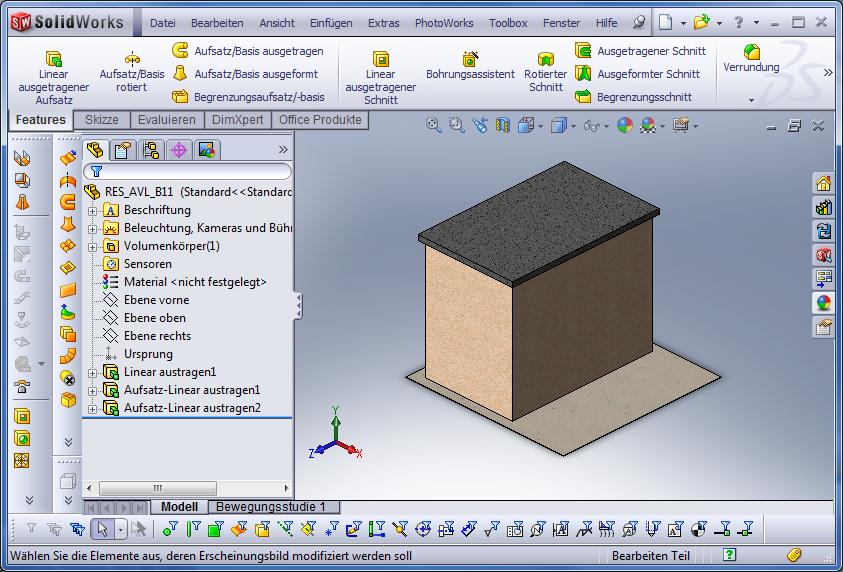
Task: Select the Rotierter Schnitt tool
Action: (x=546, y=59)
